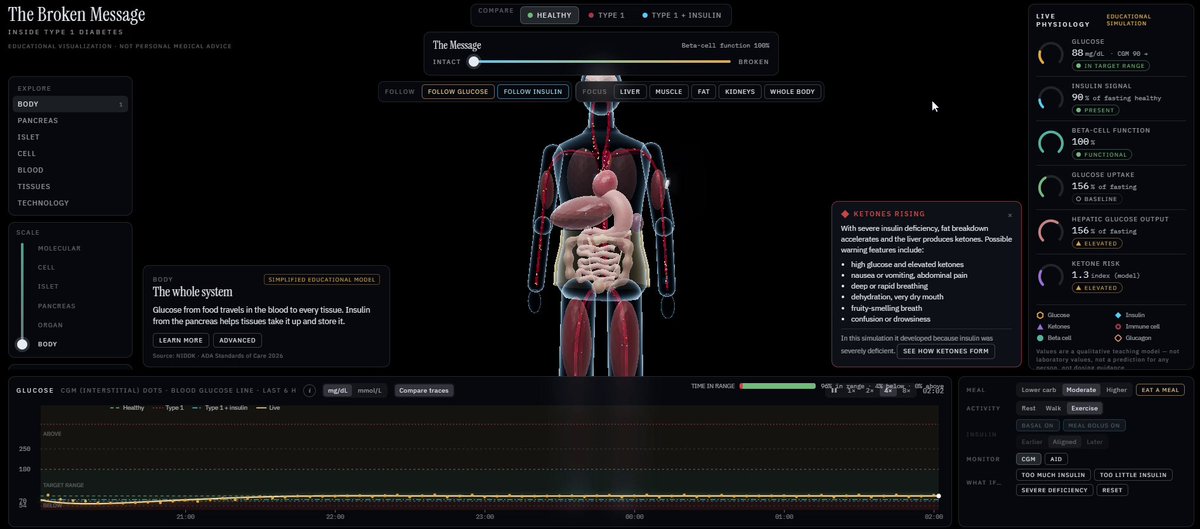The height and width of the screenshot is (529, 1200).
Task: Trigger the Too Much Insulin scenario
Action: (1052, 475)
